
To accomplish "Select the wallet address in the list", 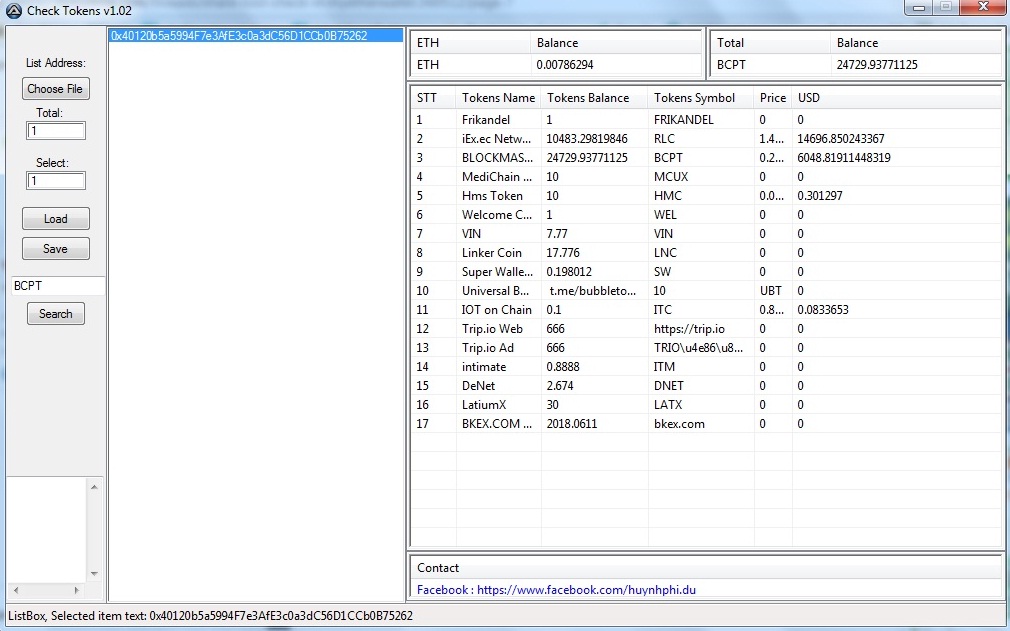I will tap(239, 36).
